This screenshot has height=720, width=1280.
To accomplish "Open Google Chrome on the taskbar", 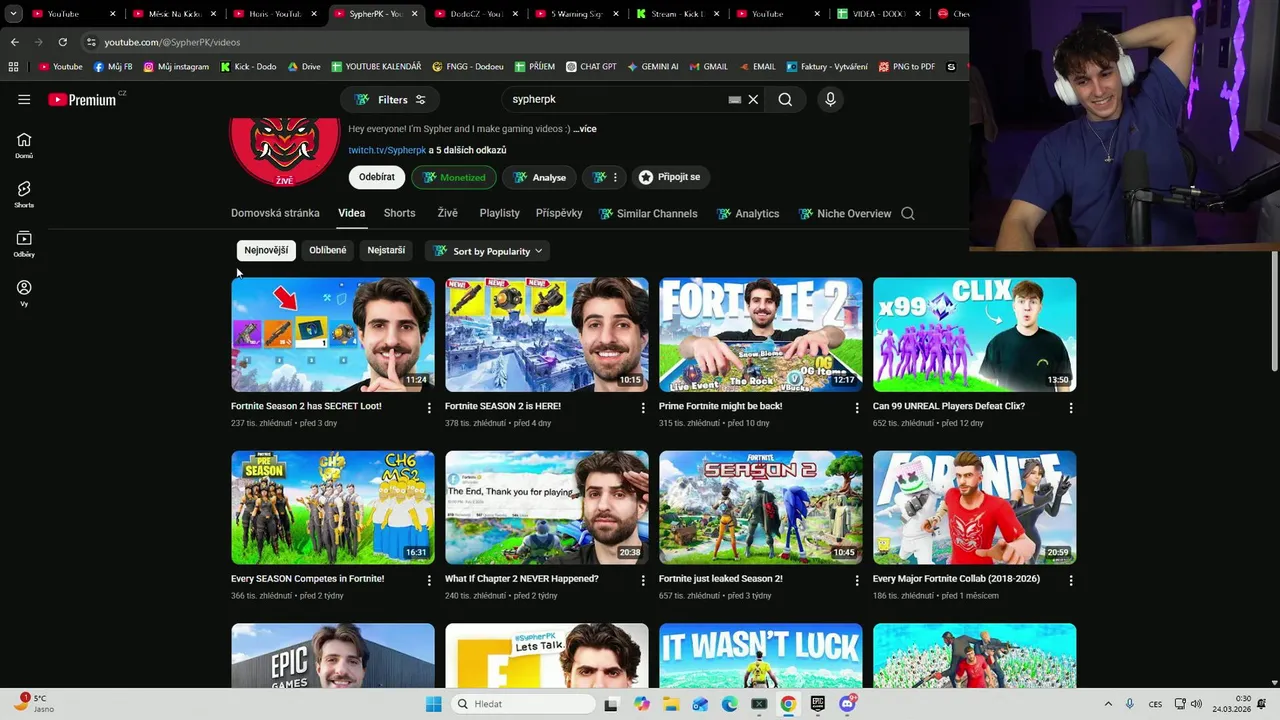I will [x=788, y=704].
